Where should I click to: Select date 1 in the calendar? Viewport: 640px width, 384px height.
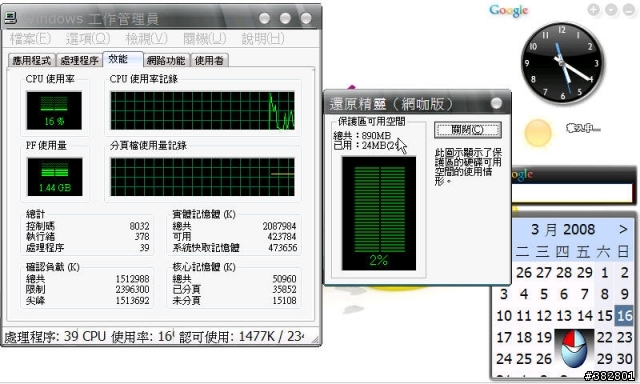coord(604,272)
